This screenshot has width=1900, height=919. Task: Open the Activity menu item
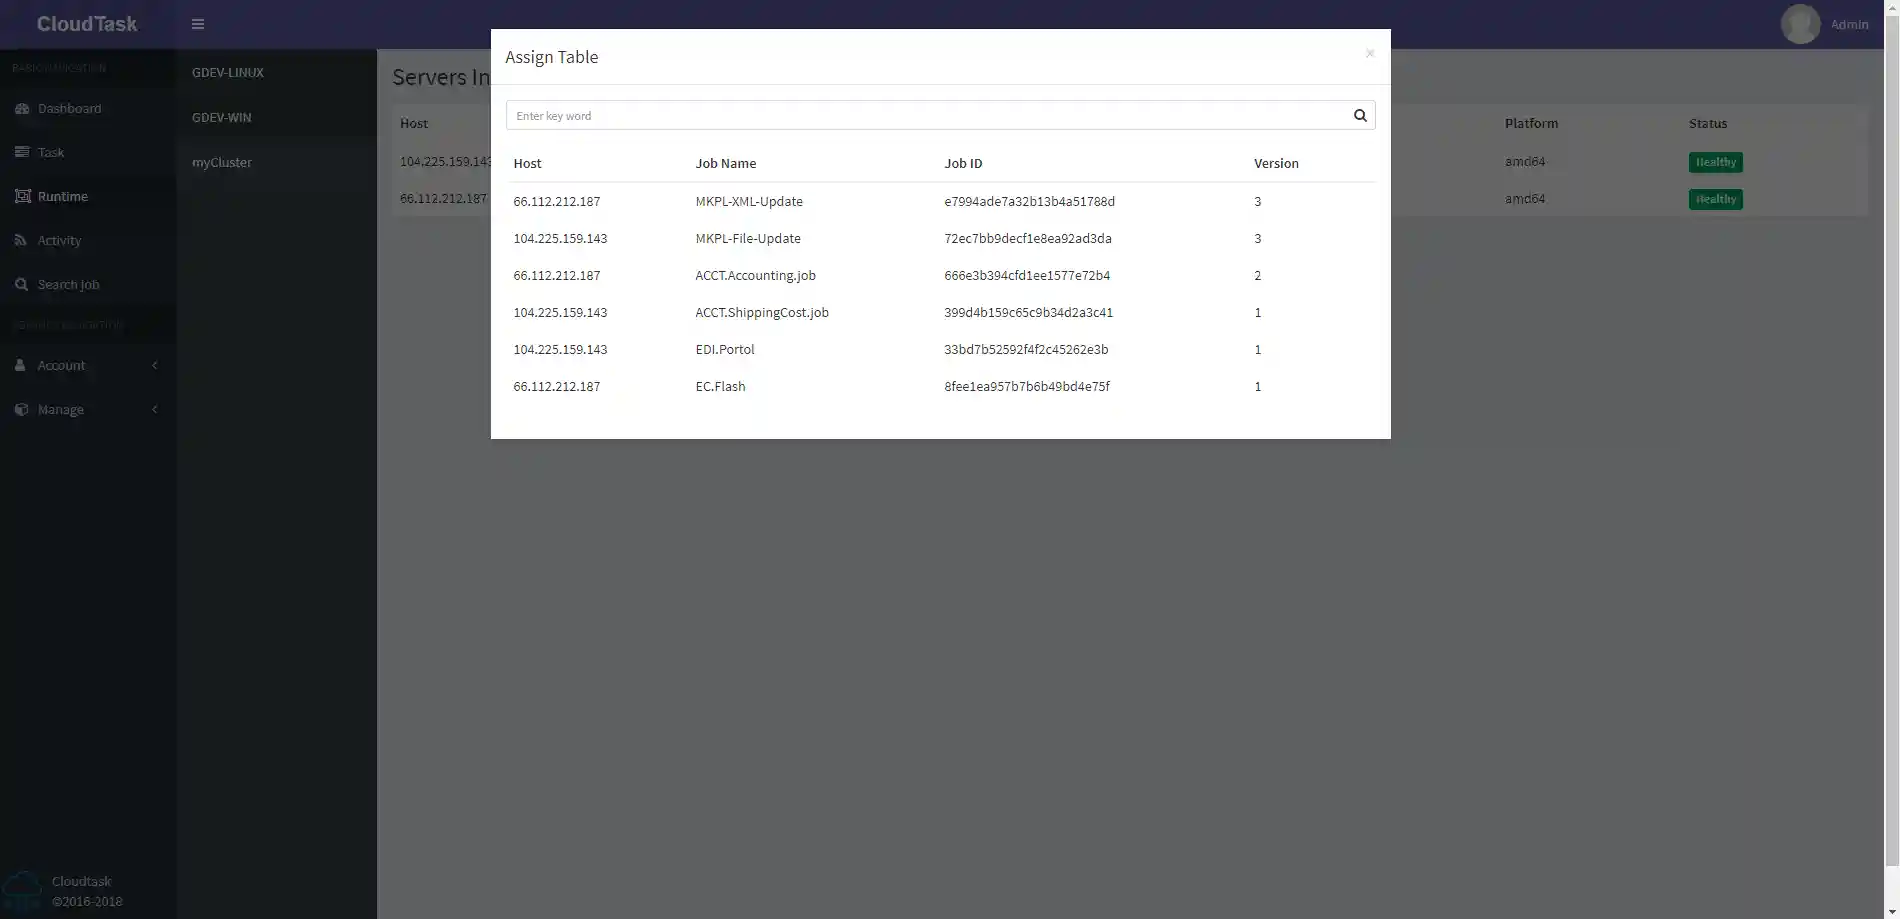[60, 240]
